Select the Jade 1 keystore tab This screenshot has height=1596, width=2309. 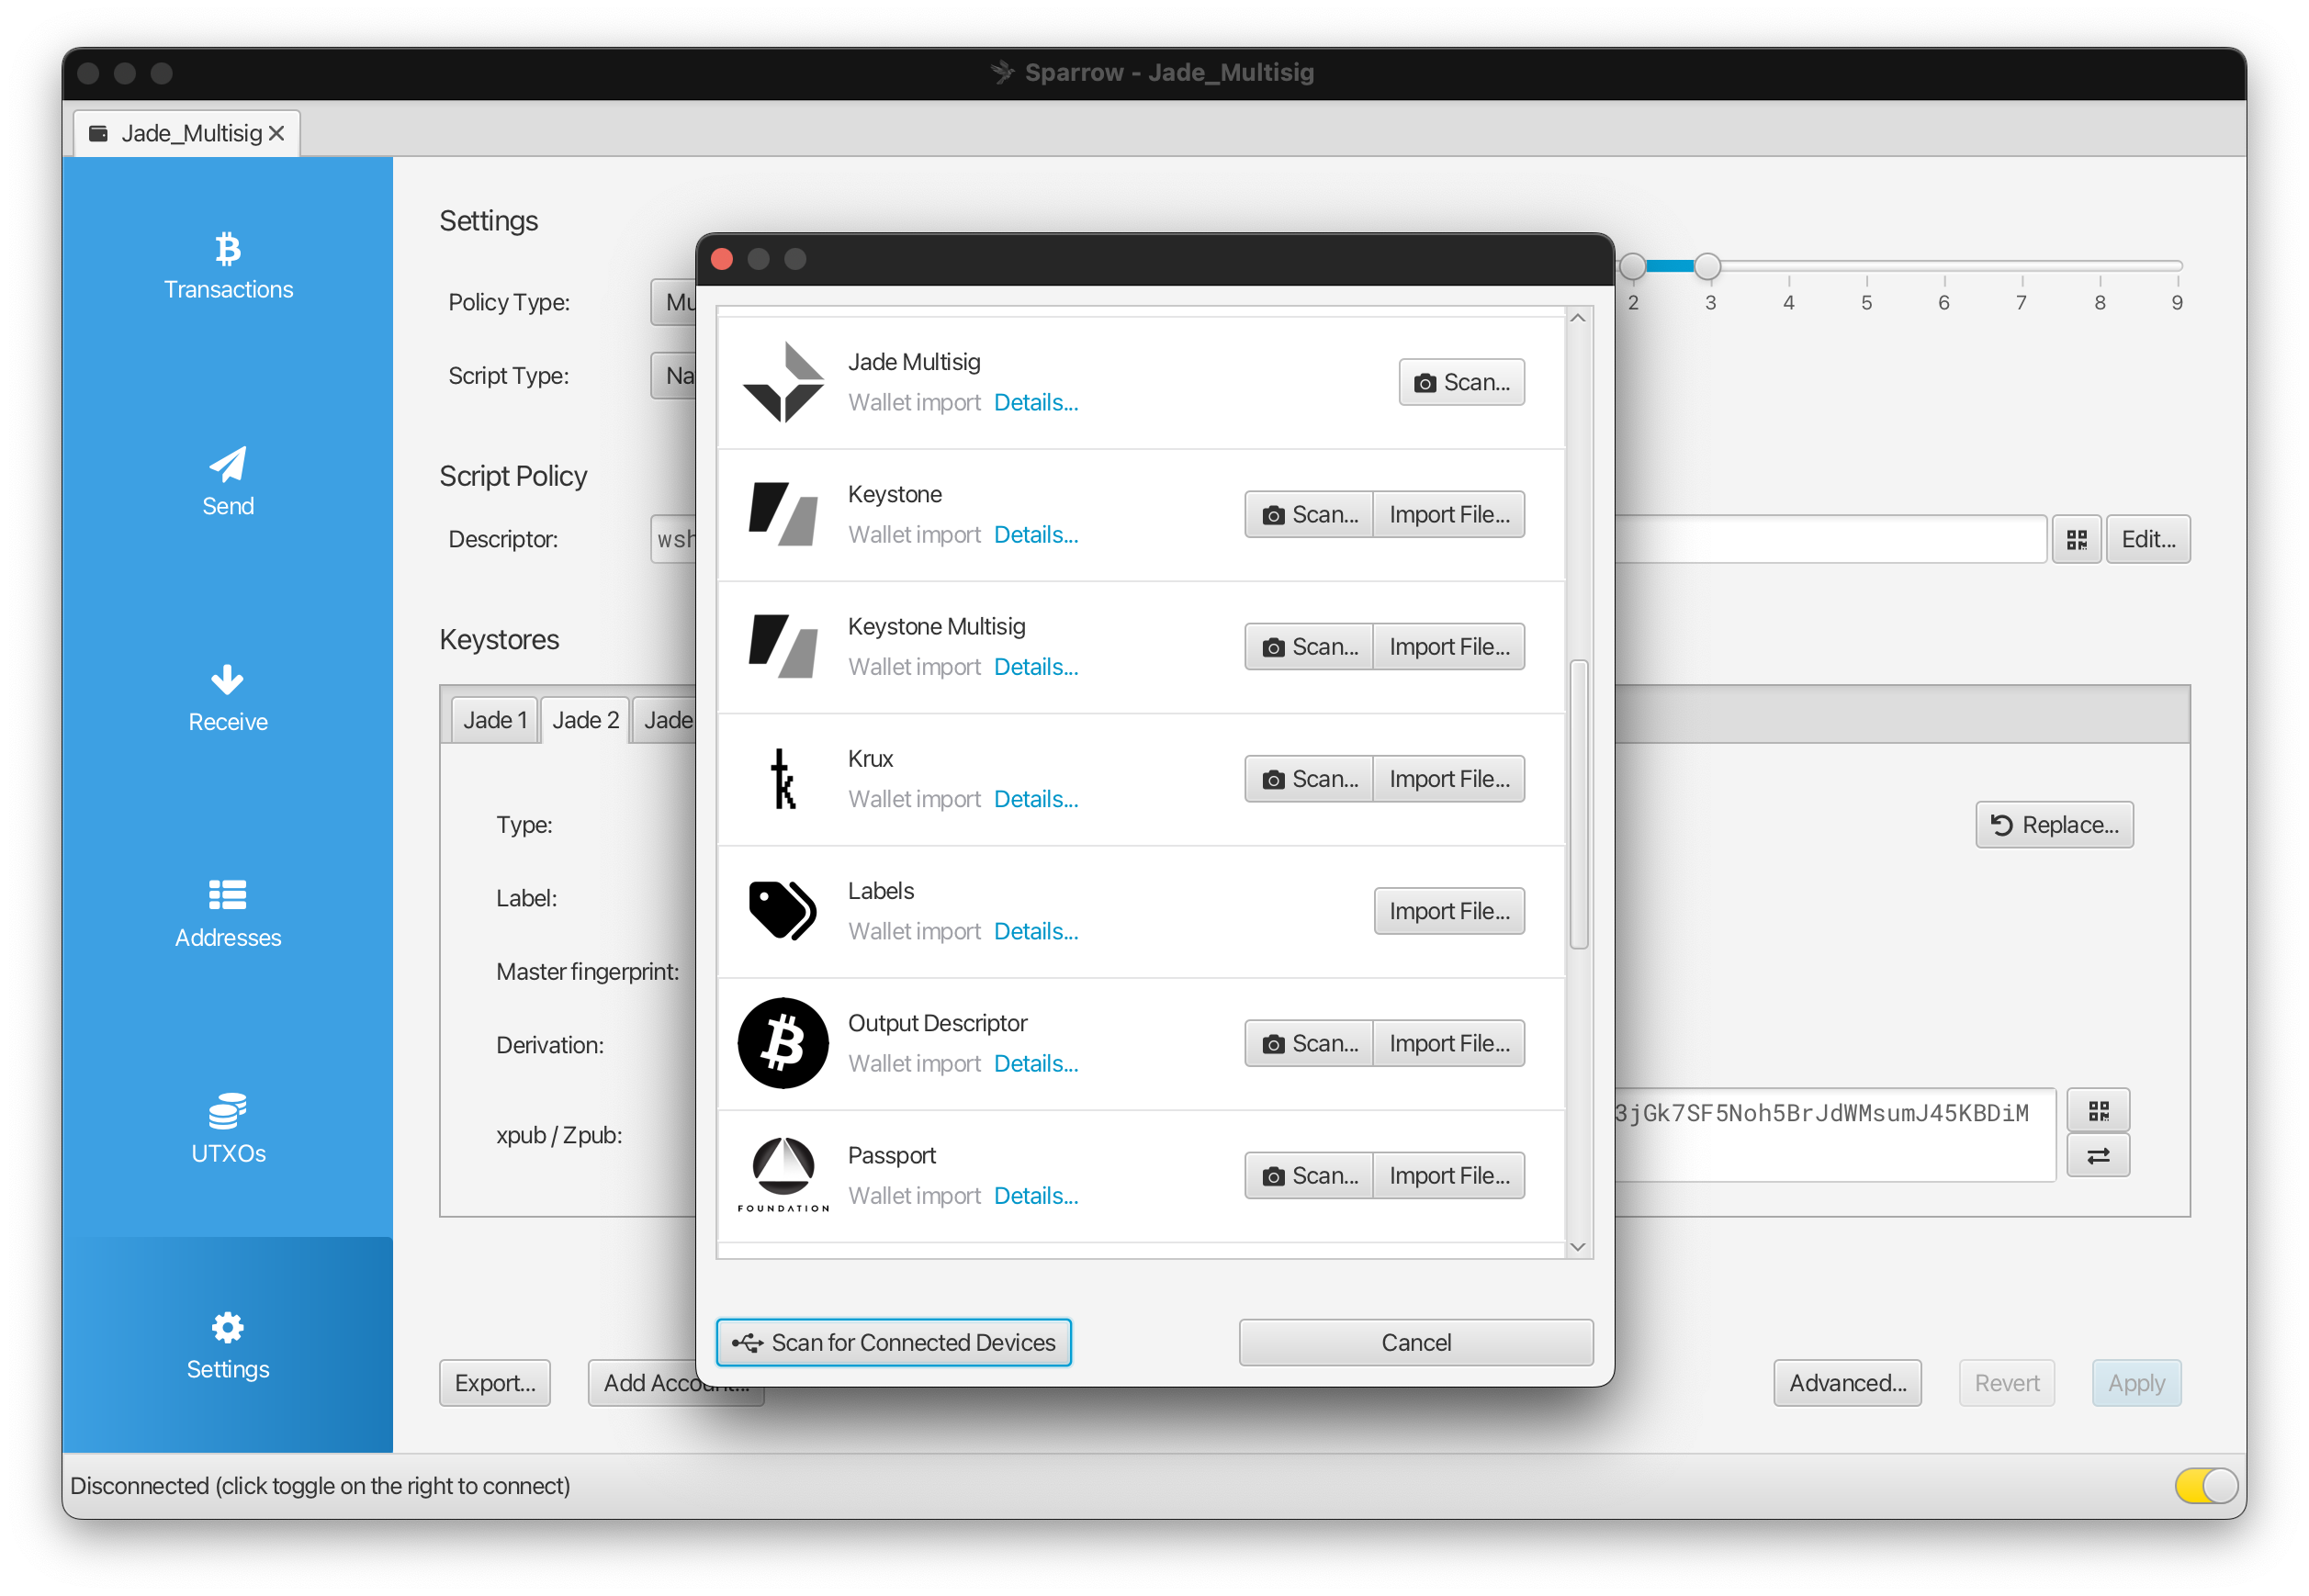495,720
